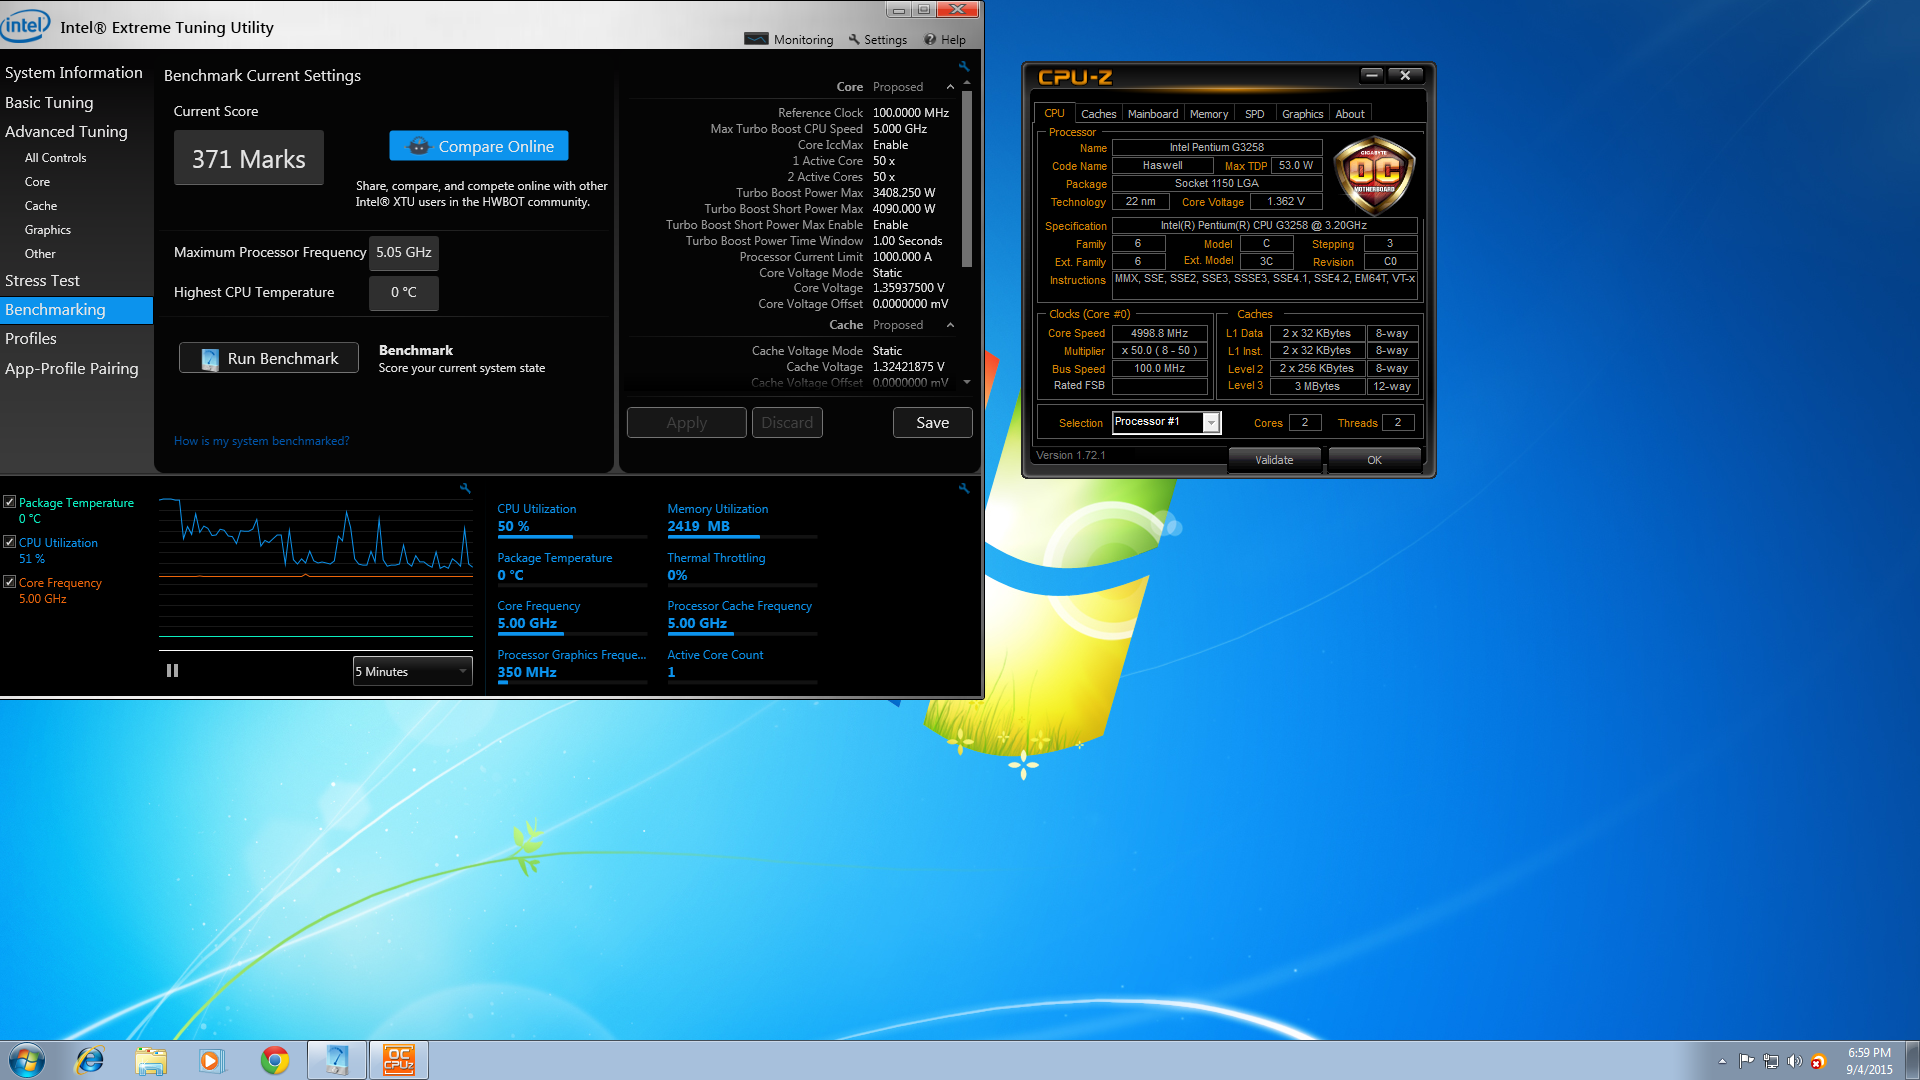Pause the monitoring graph
Image resolution: width=1920 pixels, height=1080 pixels.
[x=172, y=671]
